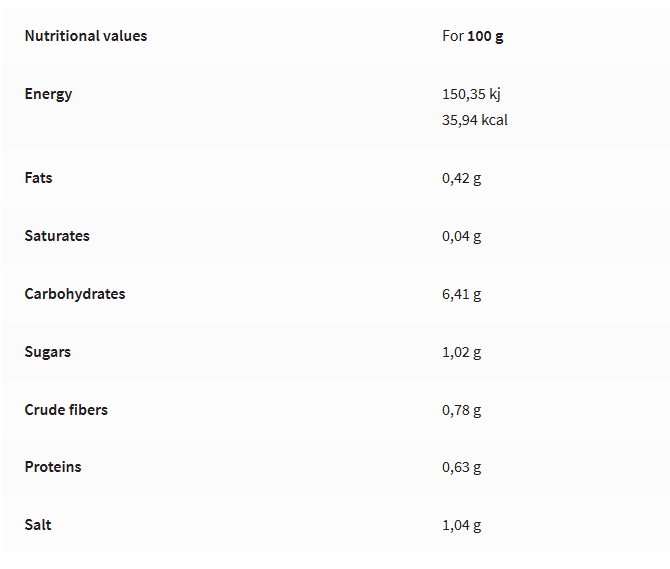The width and height of the screenshot is (670, 569).
Task: Click the 6,41 g carbohydrates value
Action: coord(462,294)
